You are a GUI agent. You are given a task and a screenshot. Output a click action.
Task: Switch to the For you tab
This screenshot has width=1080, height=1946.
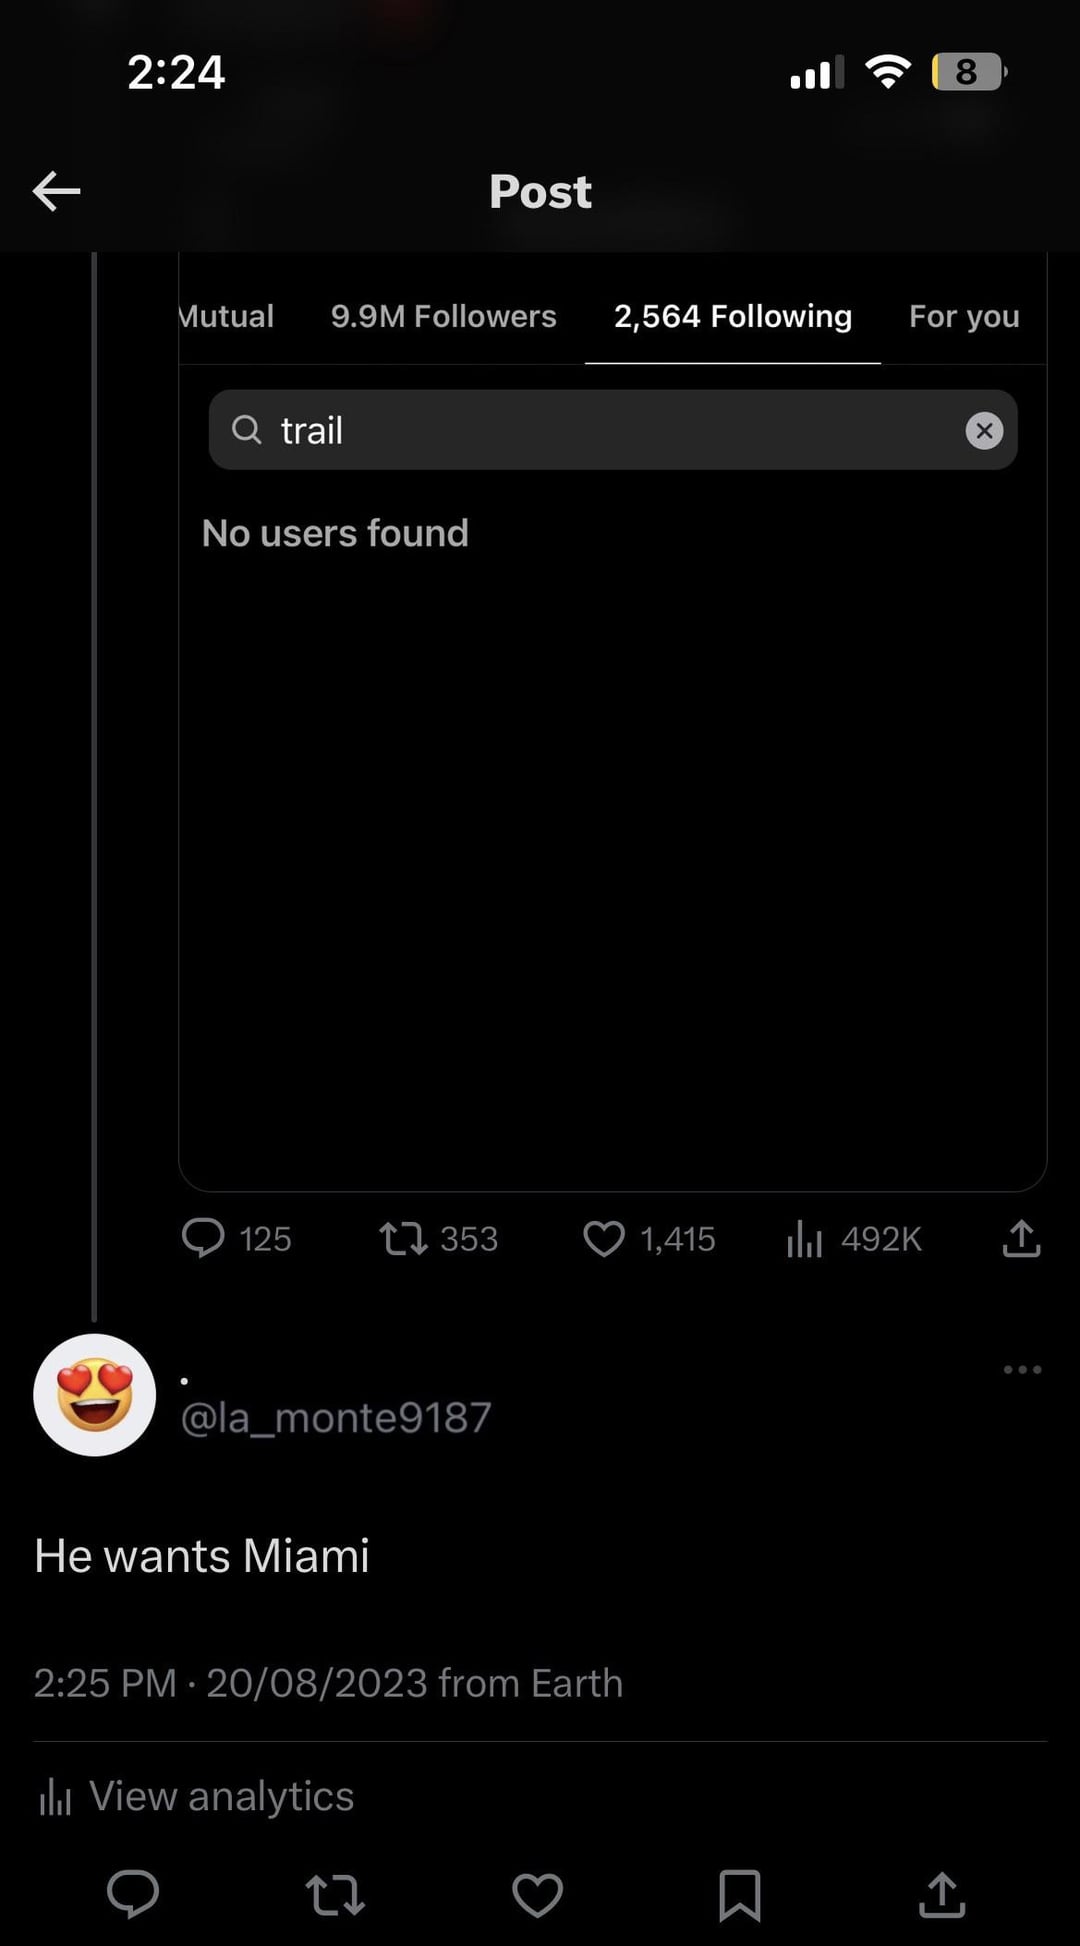(x=964, y=316)
